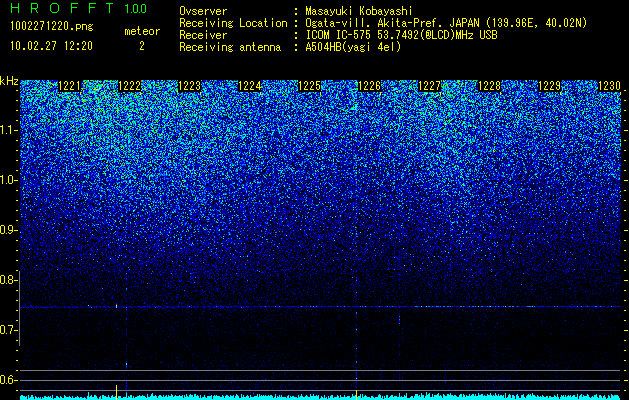Click the ICOM IC-575 receiver details
629x400 pixels.
(401, 35)
